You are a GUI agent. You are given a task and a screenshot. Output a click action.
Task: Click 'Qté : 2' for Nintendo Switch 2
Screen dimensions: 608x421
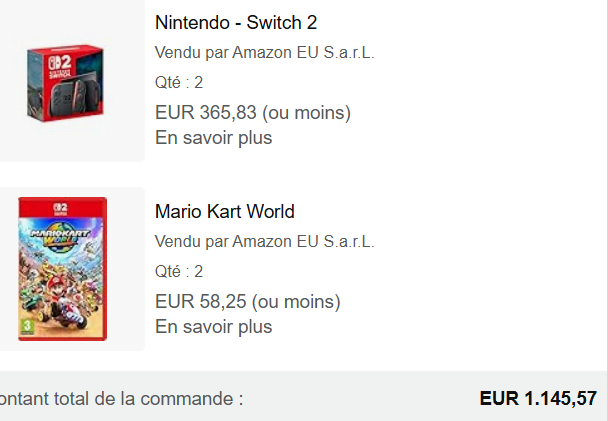tap(179, 82)
